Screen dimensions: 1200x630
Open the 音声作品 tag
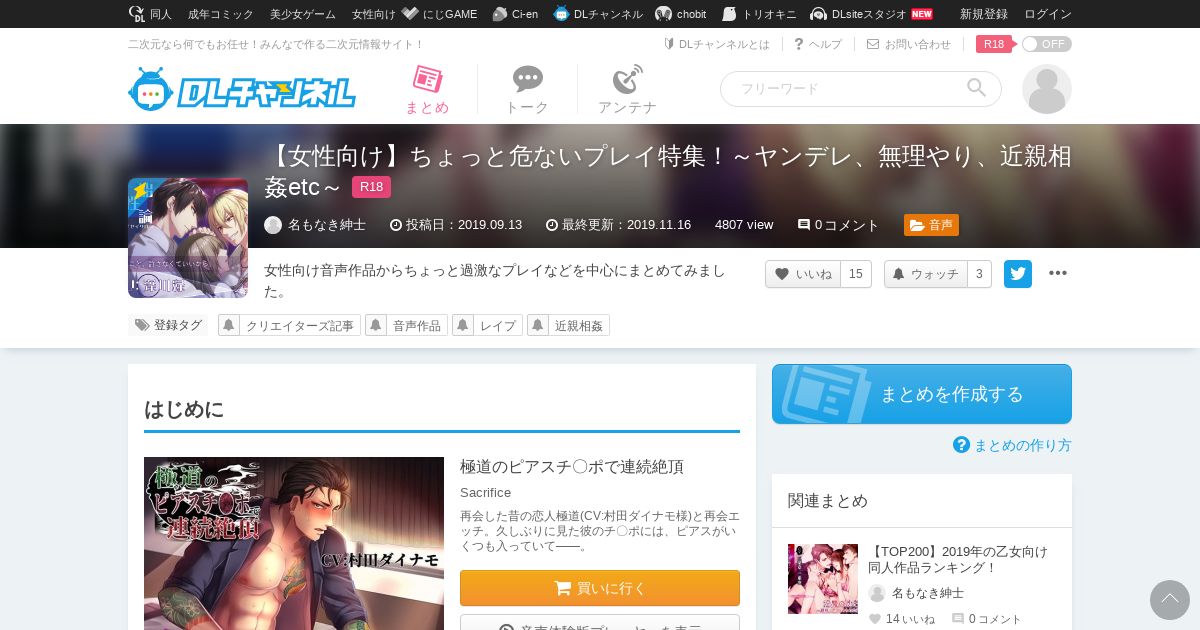pyautogui.click(x=417, y=326)
